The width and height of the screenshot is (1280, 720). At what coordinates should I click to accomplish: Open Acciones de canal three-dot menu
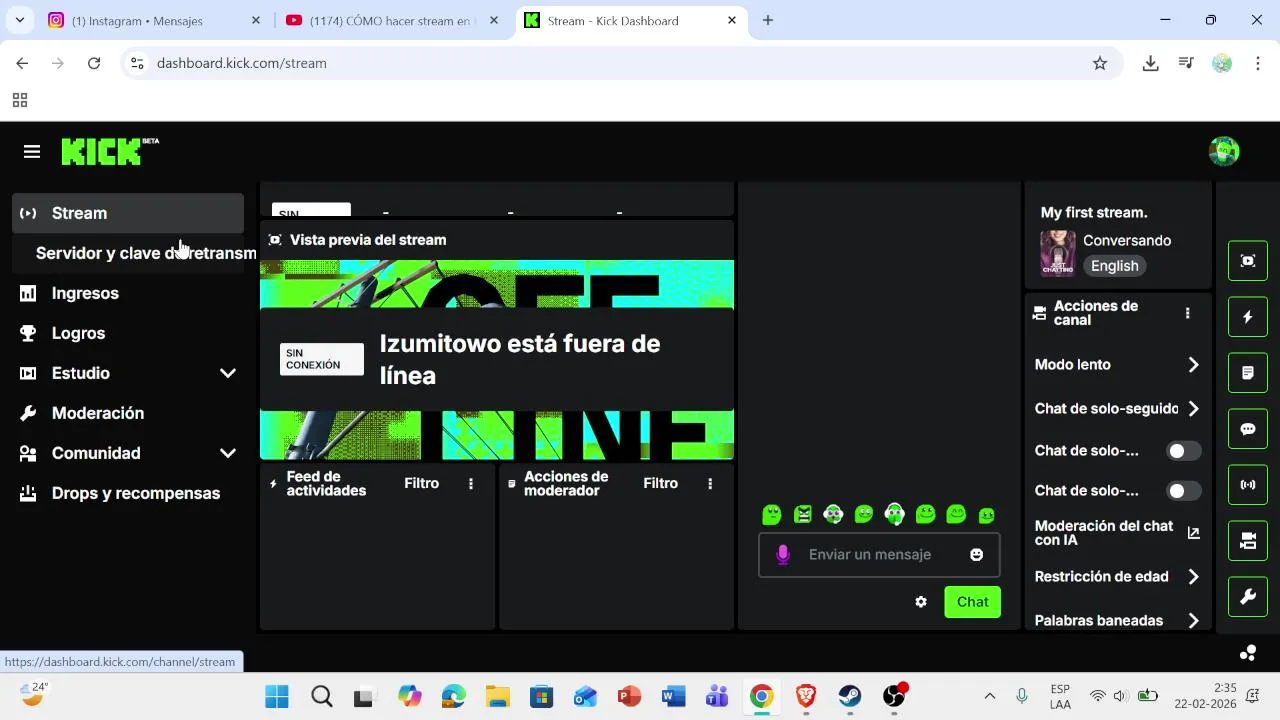(1187, 313)
